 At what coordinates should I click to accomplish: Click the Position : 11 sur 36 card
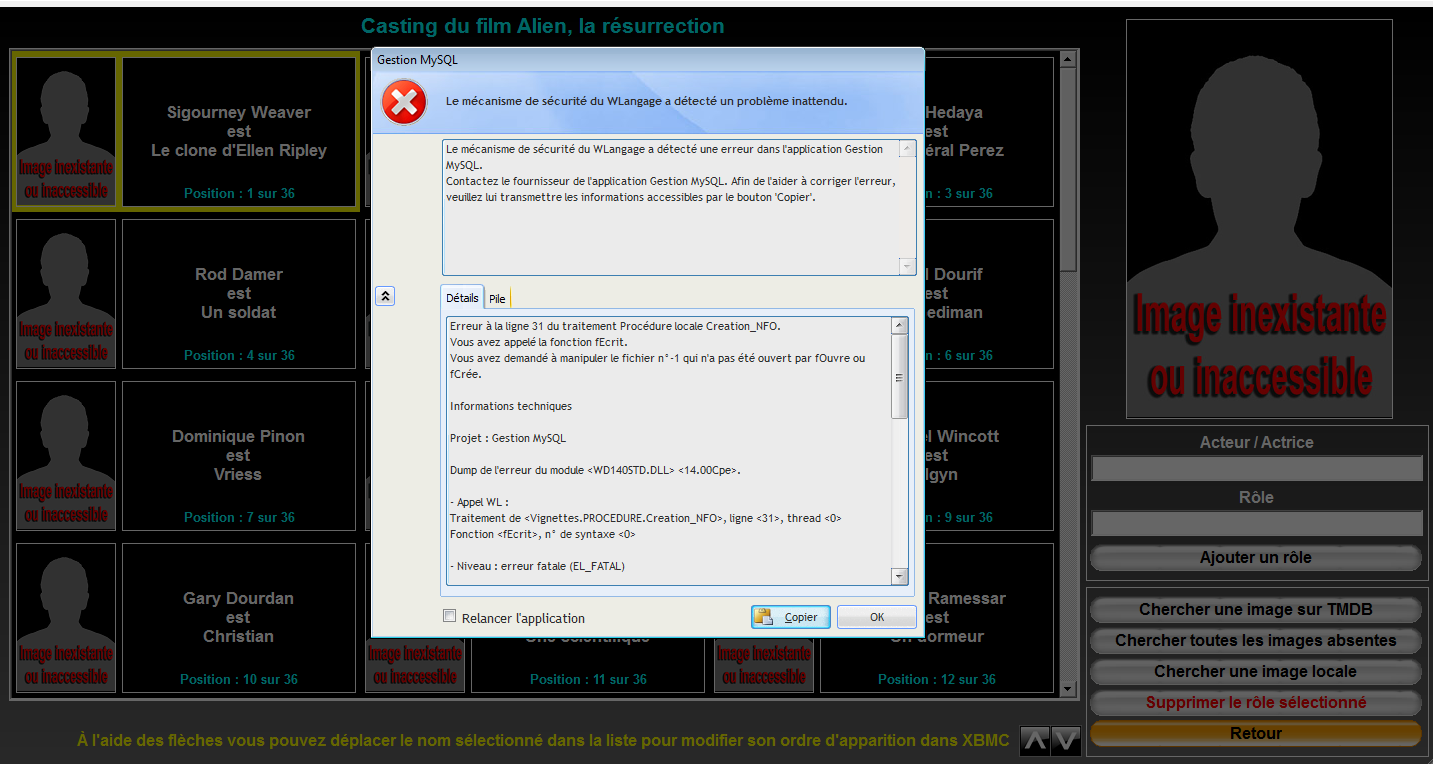click(x=588, y=665)
